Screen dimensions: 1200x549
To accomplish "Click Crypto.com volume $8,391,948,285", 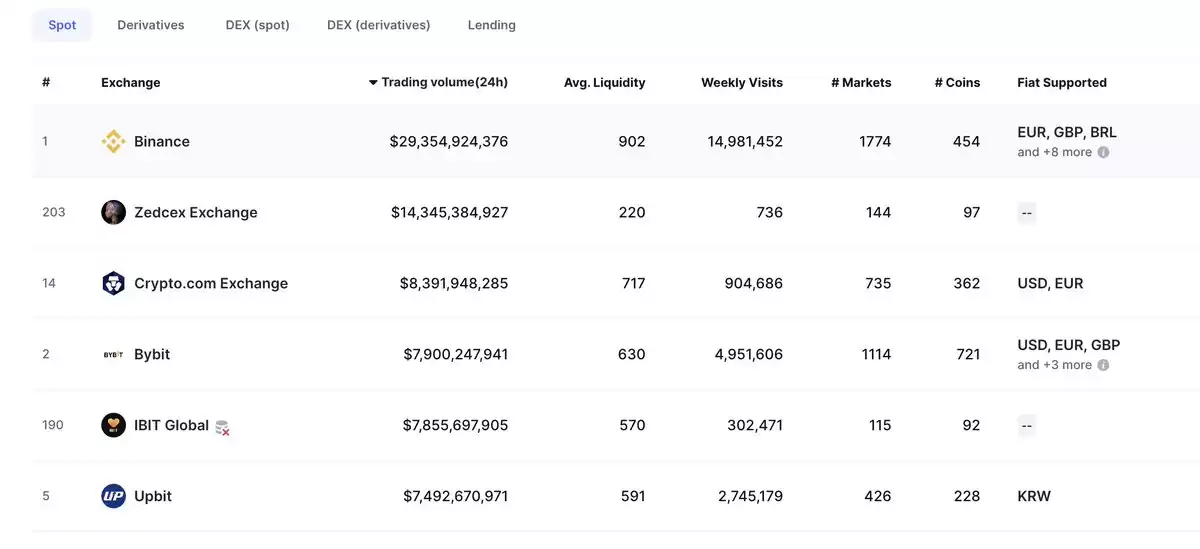I will 454,283.
